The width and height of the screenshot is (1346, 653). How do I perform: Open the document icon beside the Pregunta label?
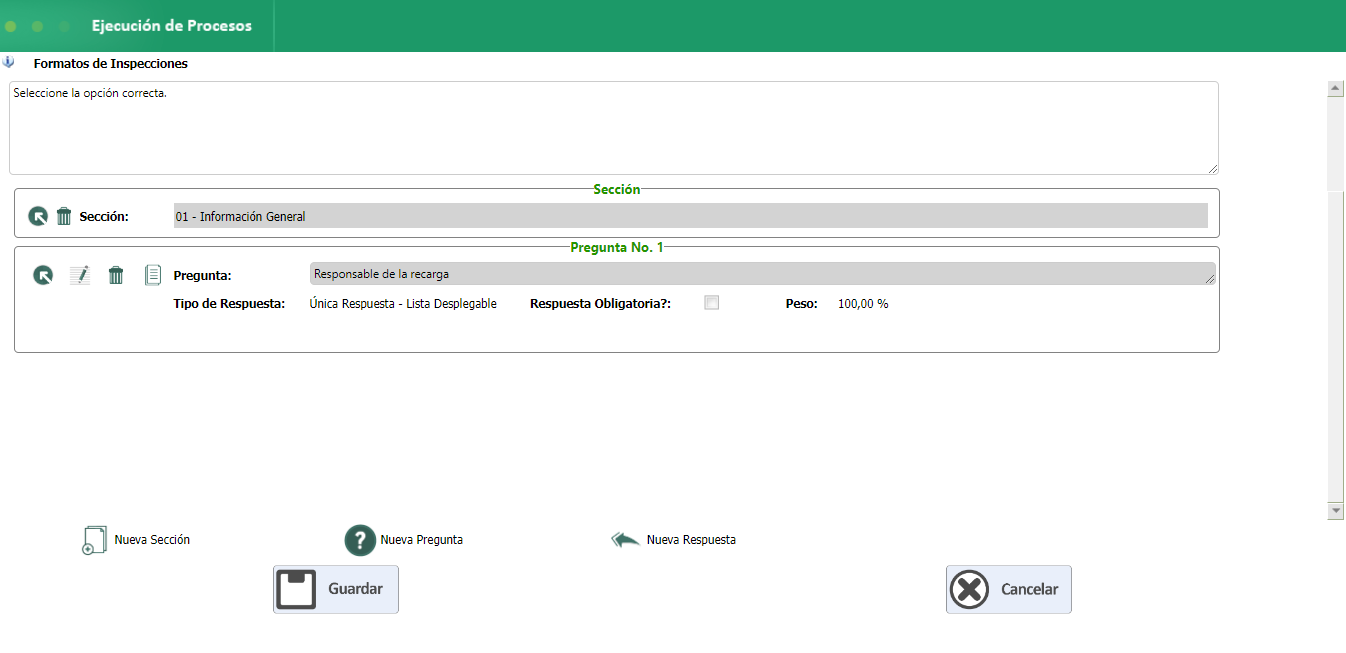pos(153,275)
